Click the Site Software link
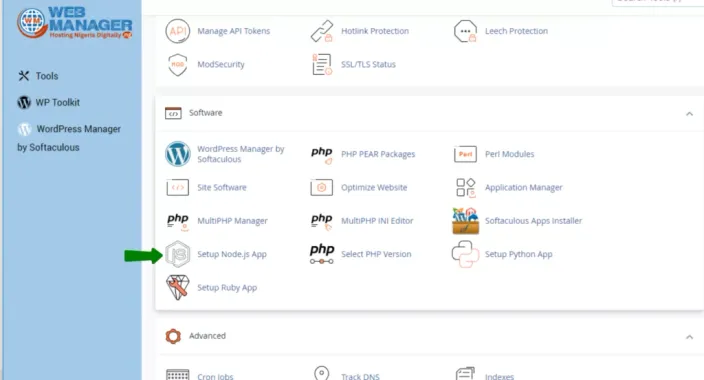 pos(222,187)
